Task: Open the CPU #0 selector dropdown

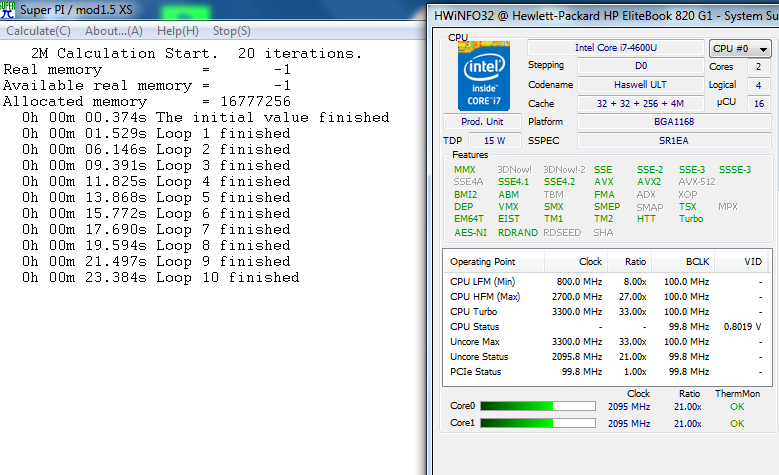Action: point(740,49)
